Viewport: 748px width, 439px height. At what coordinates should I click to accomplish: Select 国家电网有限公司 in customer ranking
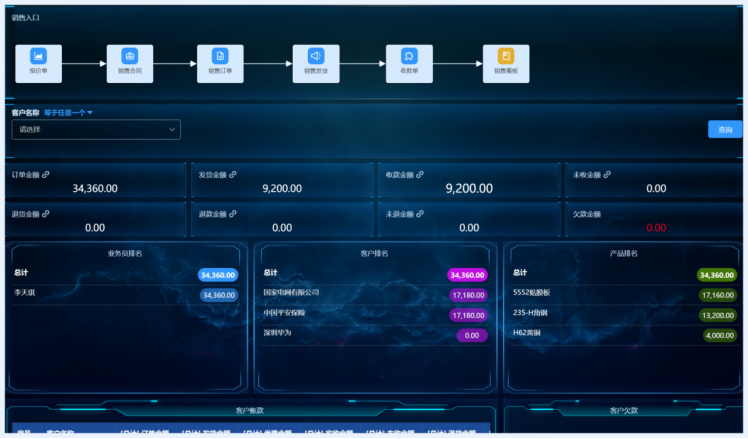pyautogui.click(x=291, y=293)
